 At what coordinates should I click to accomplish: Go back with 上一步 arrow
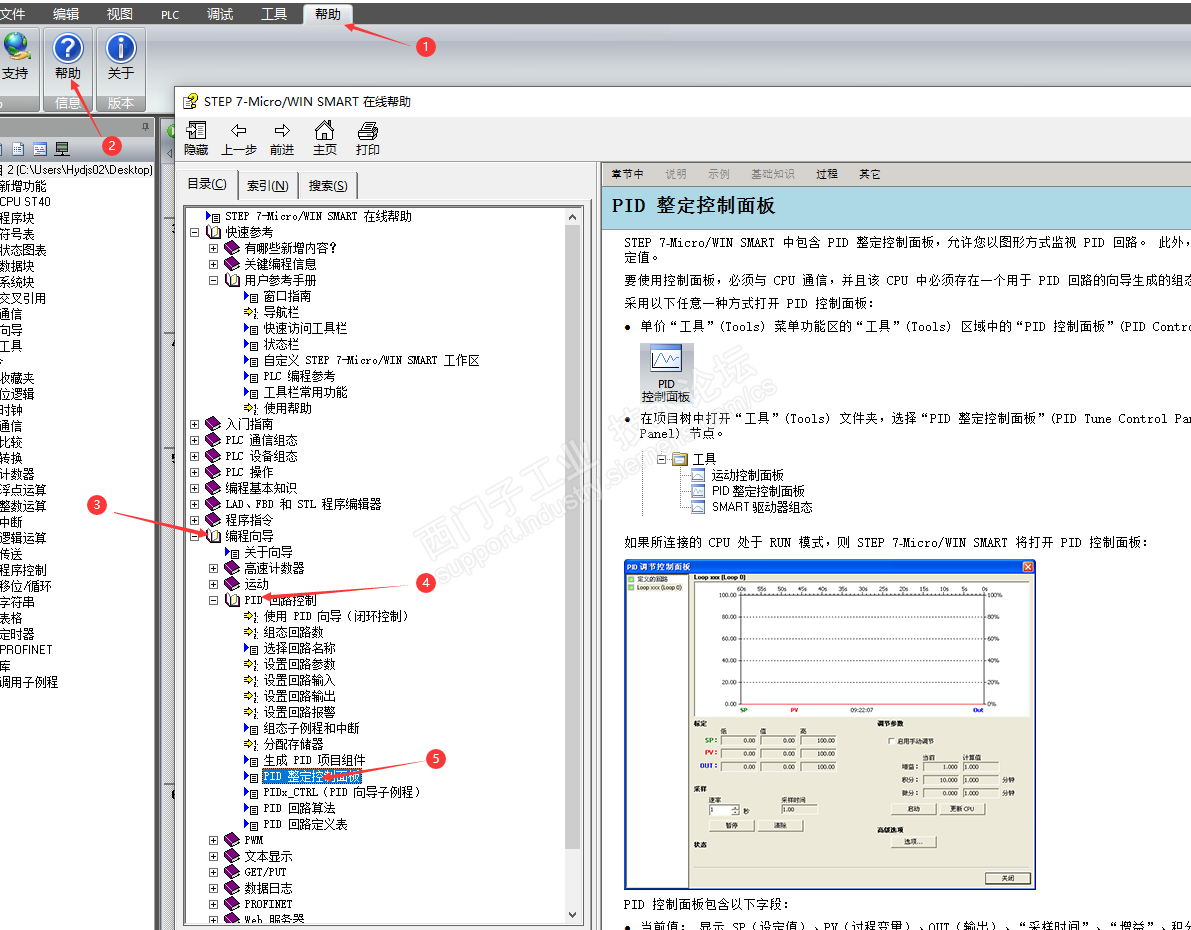239,138
